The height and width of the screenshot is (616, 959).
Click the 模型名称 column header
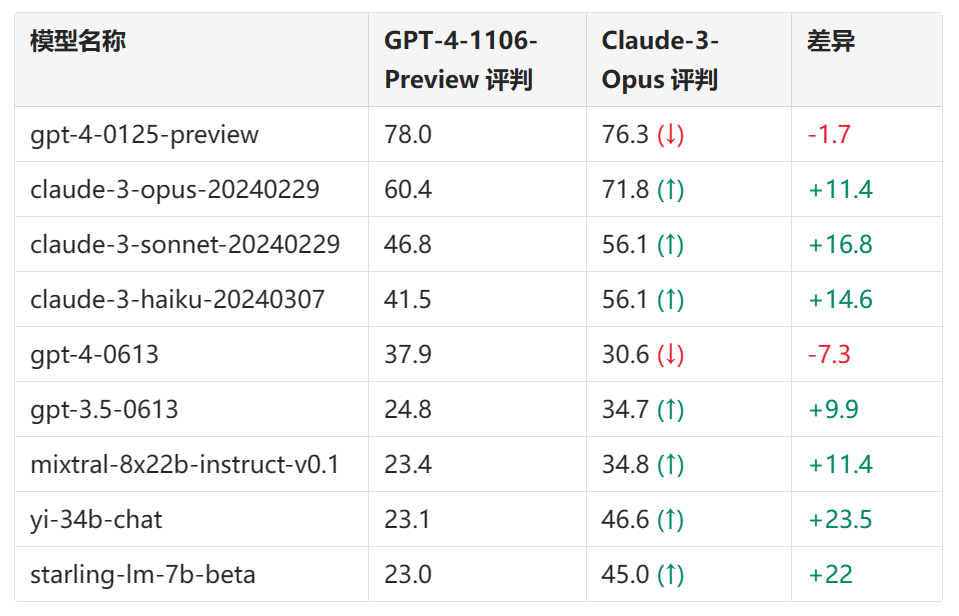tap(78, 42)
